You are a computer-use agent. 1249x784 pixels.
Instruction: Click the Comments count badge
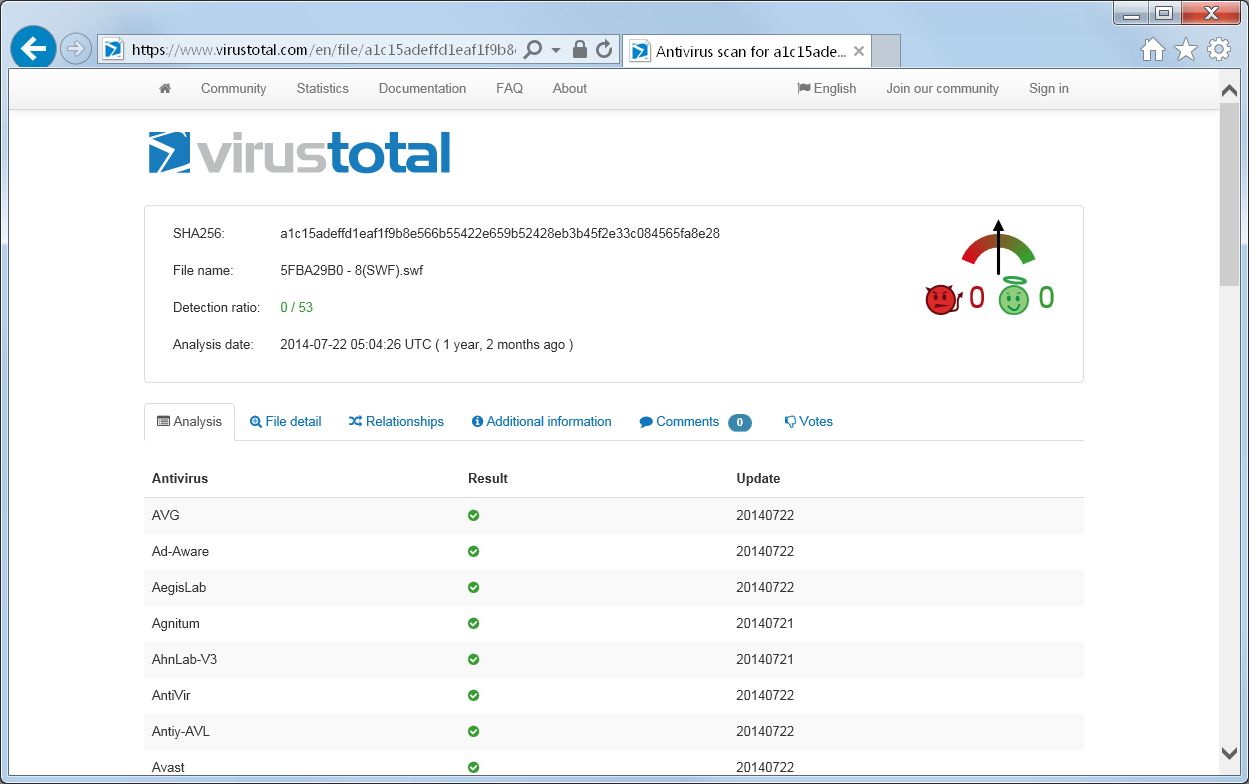point(740,423)
